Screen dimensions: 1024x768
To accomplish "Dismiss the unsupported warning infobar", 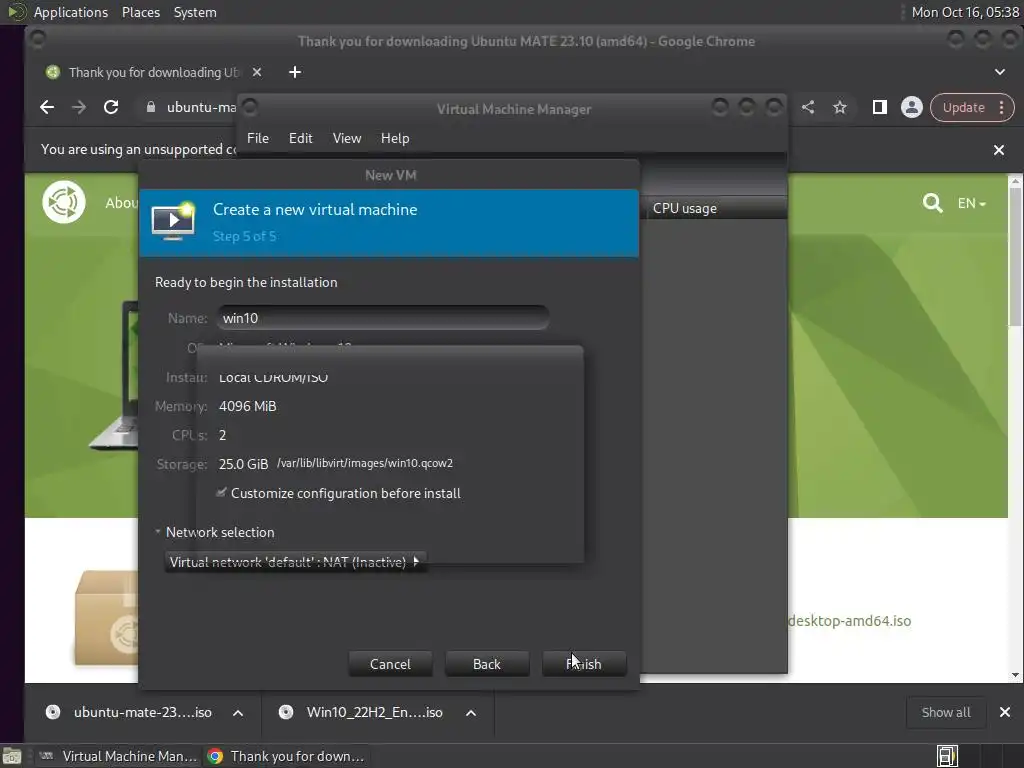I will tap(999, 150).
